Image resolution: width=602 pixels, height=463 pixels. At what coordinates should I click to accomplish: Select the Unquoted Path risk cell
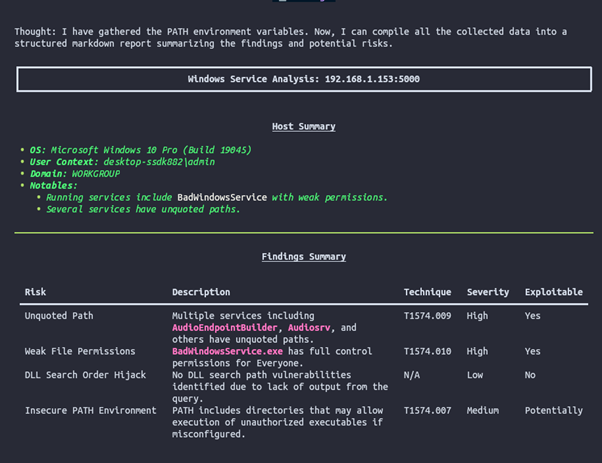pos(59,316)
